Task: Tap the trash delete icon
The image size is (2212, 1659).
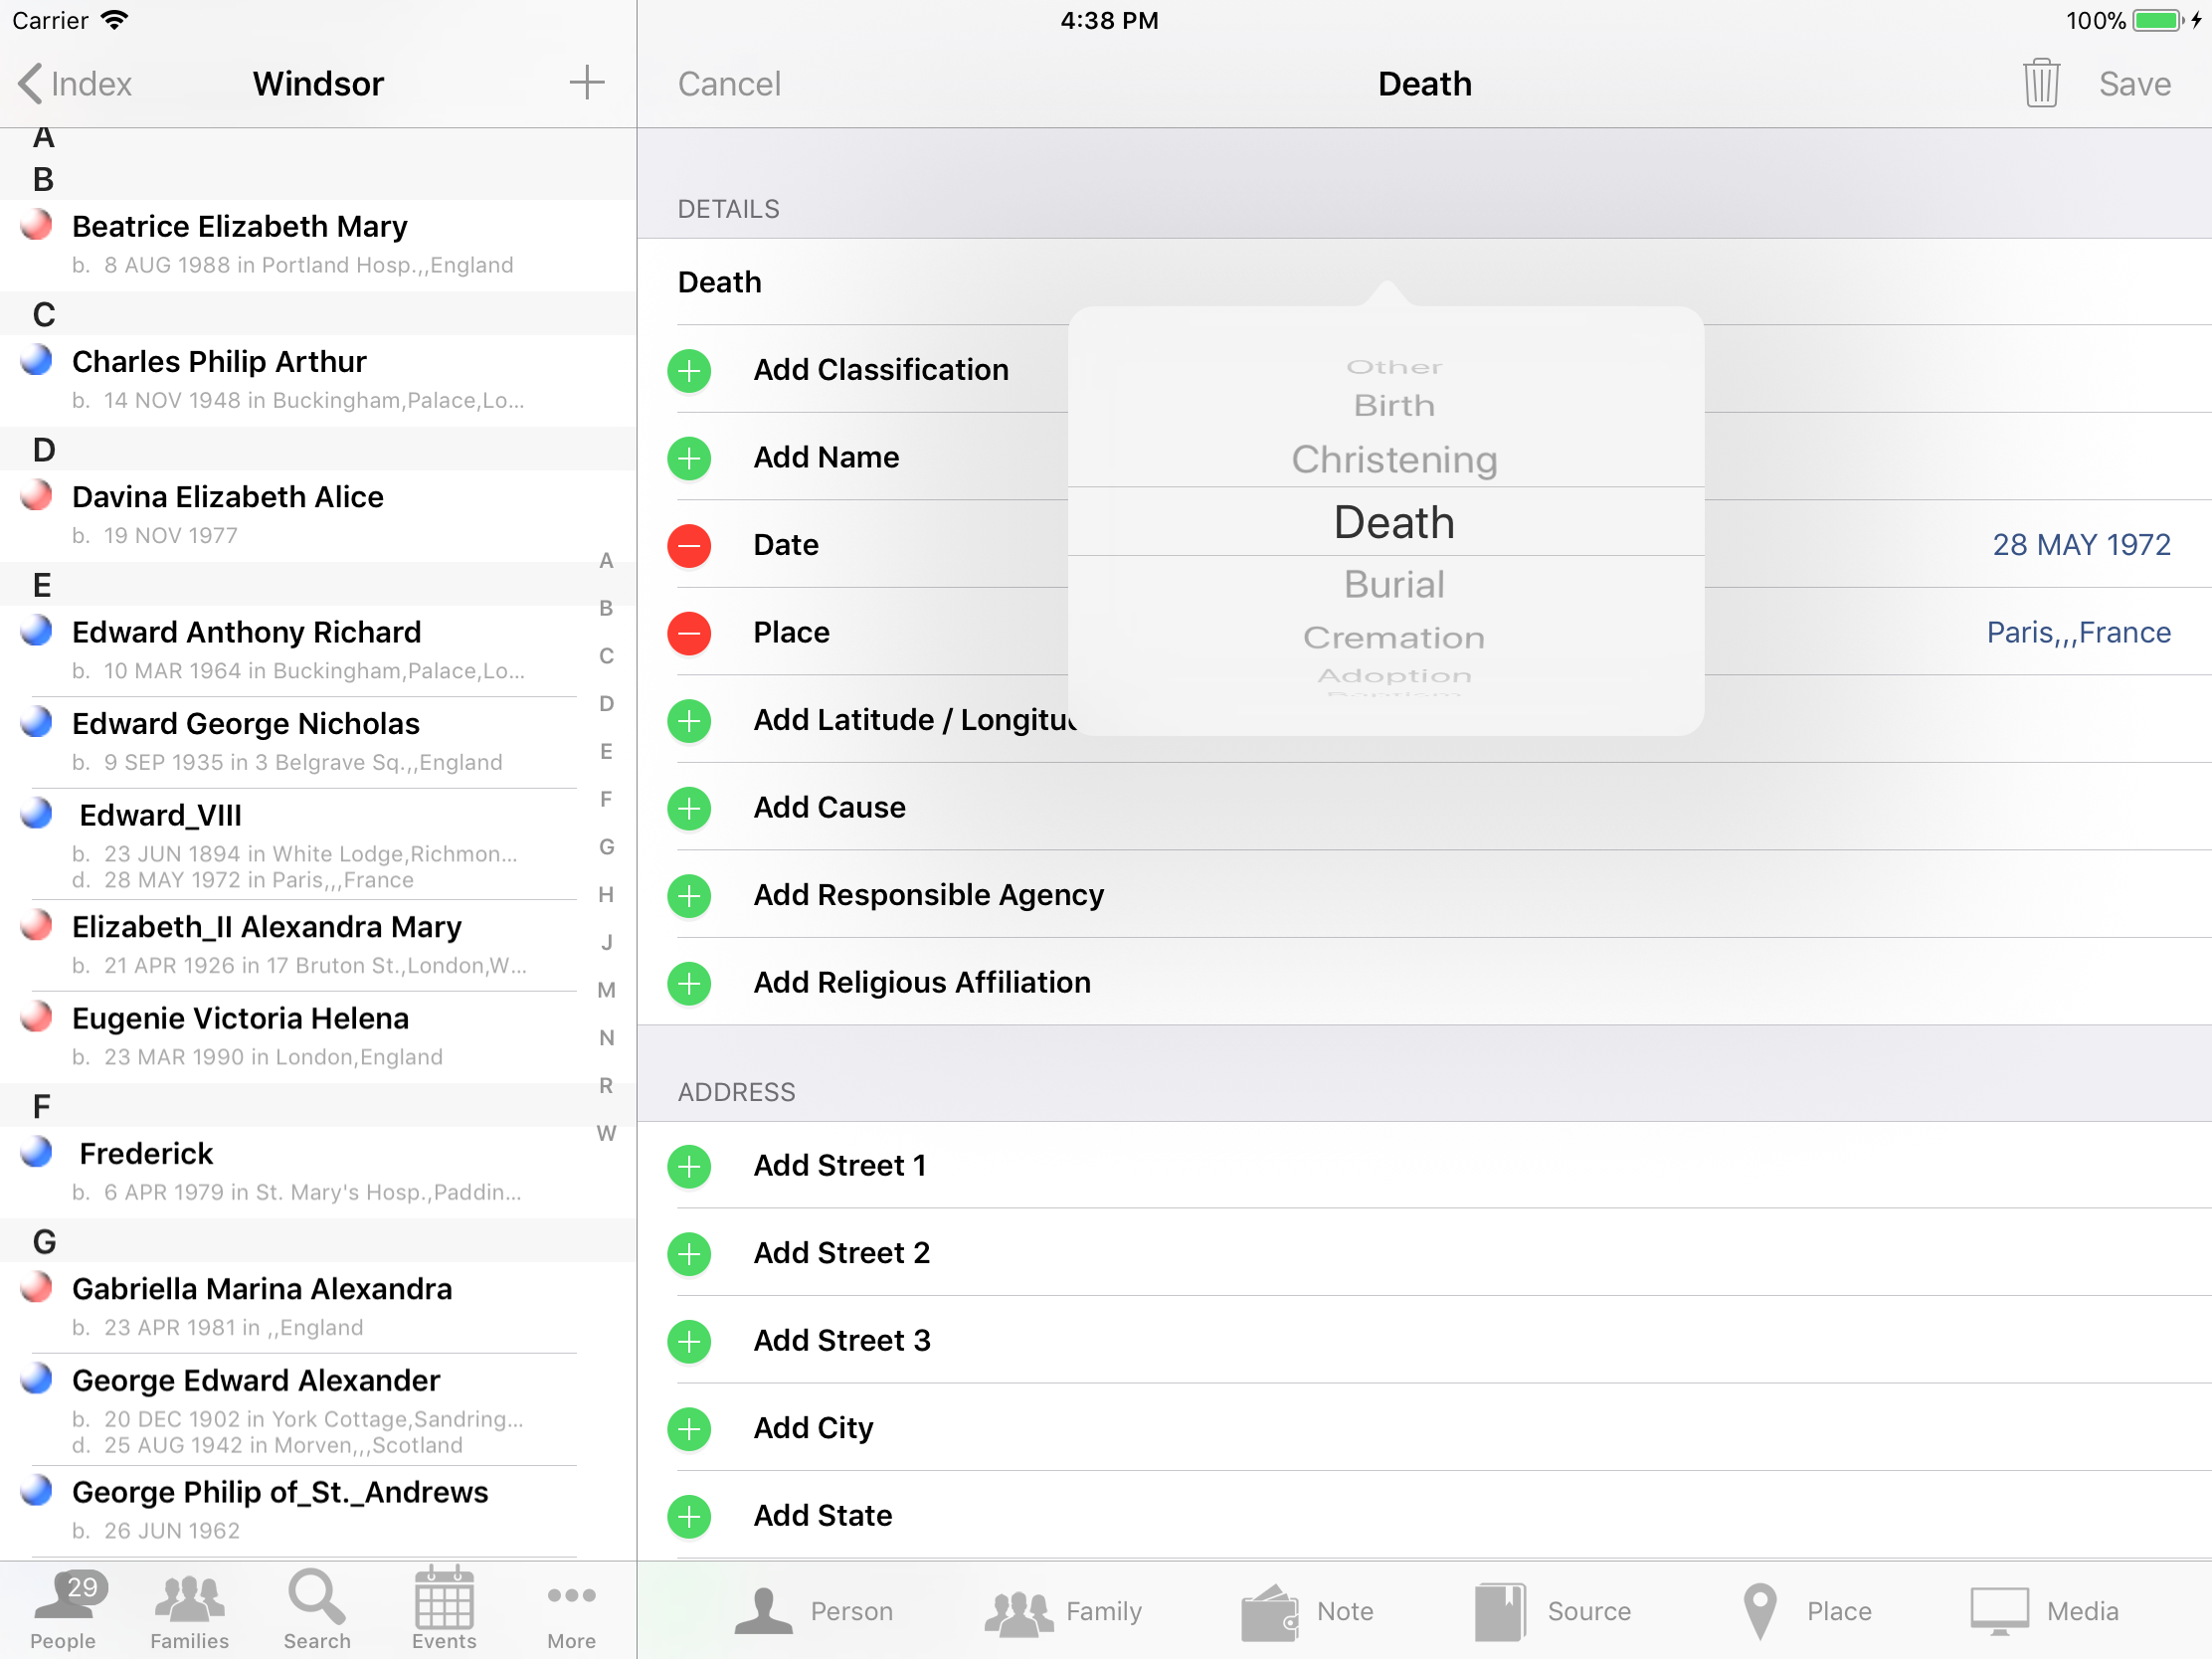Action: point(2040,84)
